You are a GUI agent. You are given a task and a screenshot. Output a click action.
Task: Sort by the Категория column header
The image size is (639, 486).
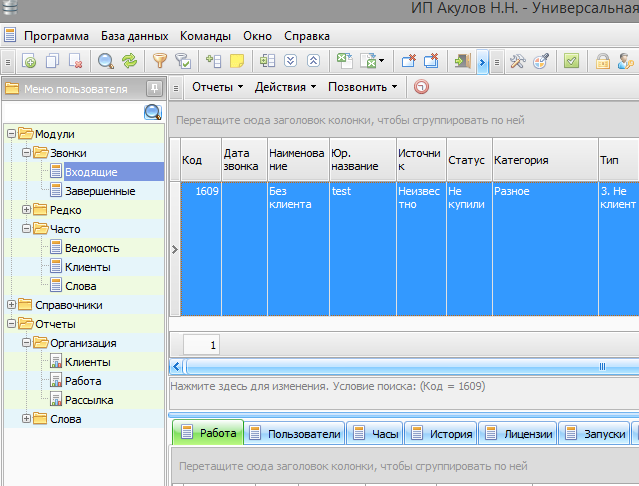click(x=545, y=160)
